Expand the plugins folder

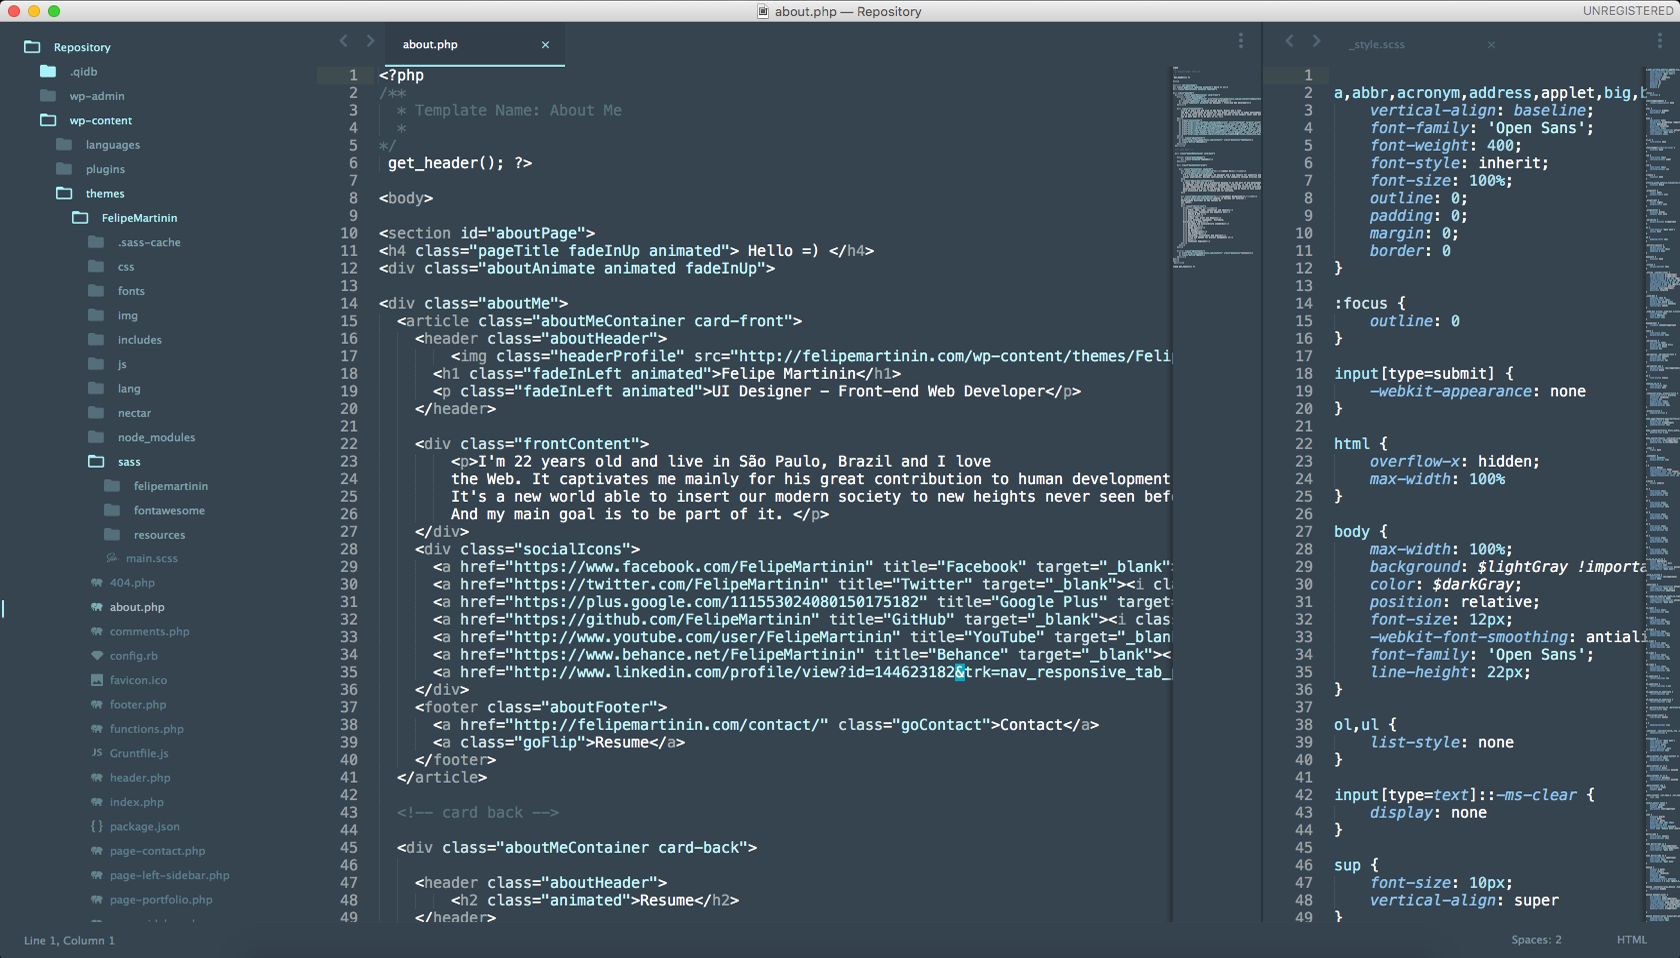(x=64, y=169)
